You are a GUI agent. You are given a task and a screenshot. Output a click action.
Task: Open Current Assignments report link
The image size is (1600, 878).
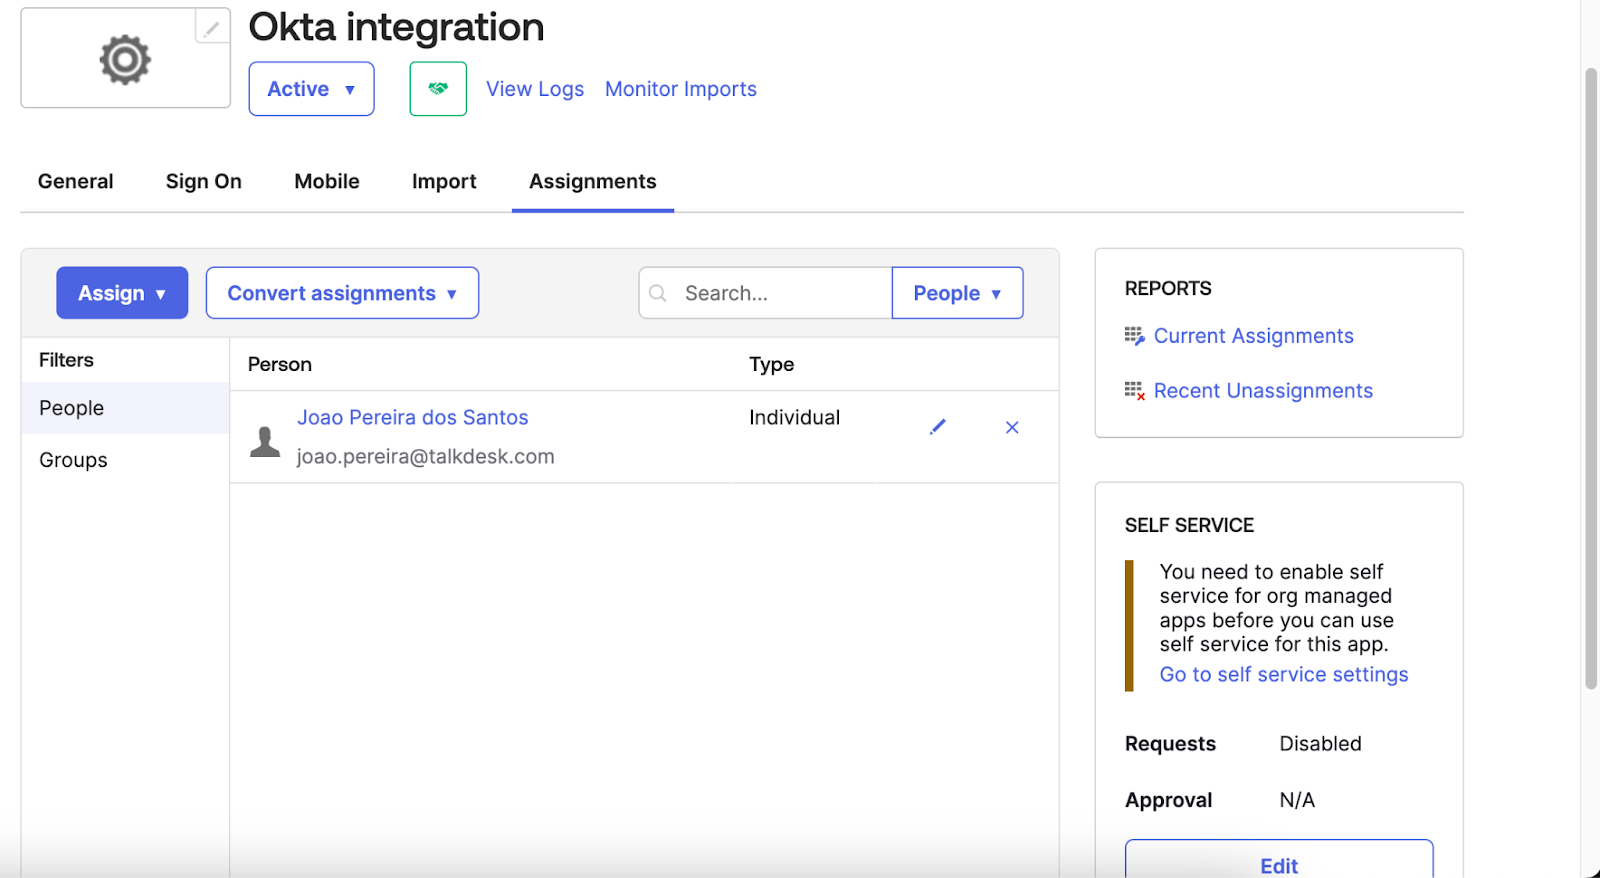click(x=1254, y=336)
